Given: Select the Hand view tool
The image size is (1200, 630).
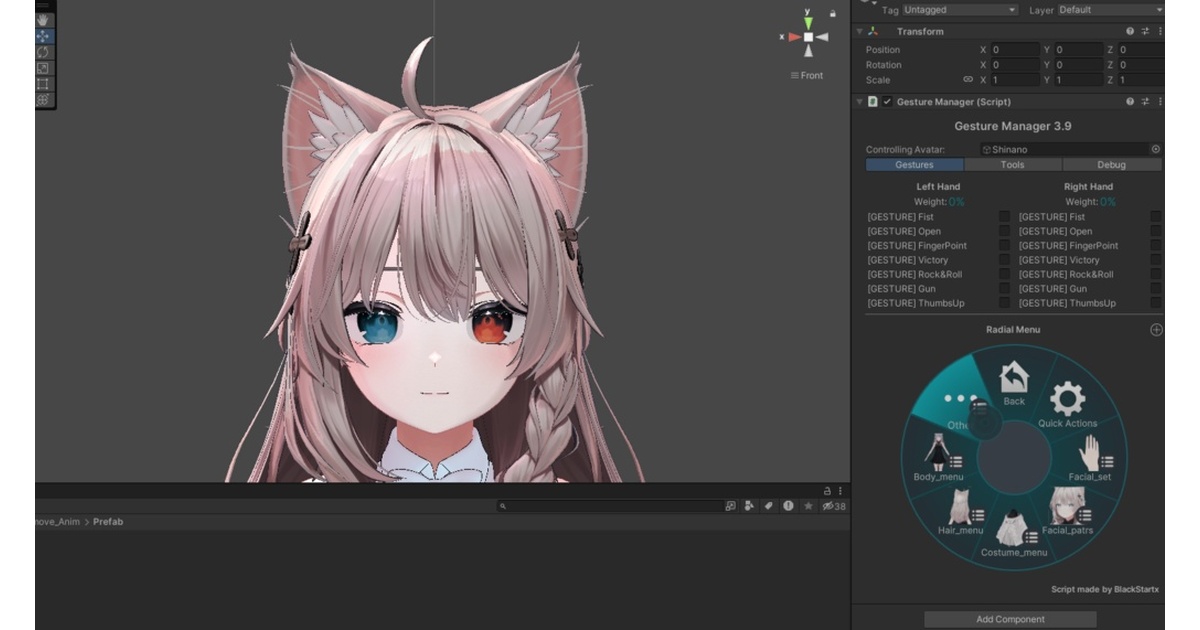Looking at the screenshot, I should [43, 20].
